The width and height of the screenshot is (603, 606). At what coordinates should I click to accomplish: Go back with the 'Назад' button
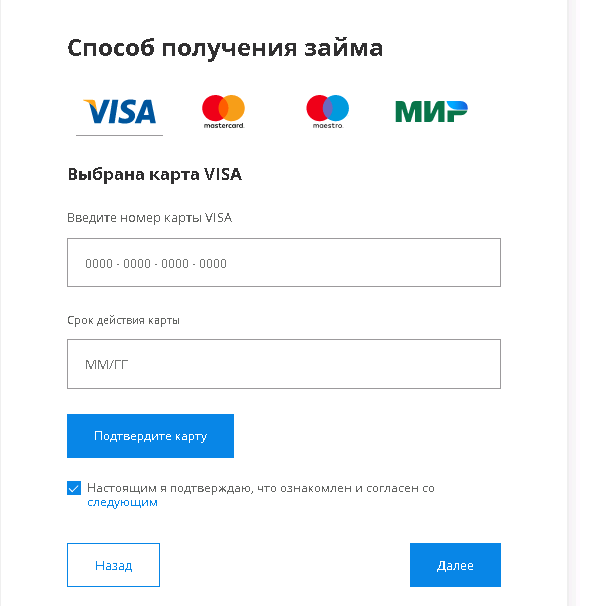pos(113,565)
